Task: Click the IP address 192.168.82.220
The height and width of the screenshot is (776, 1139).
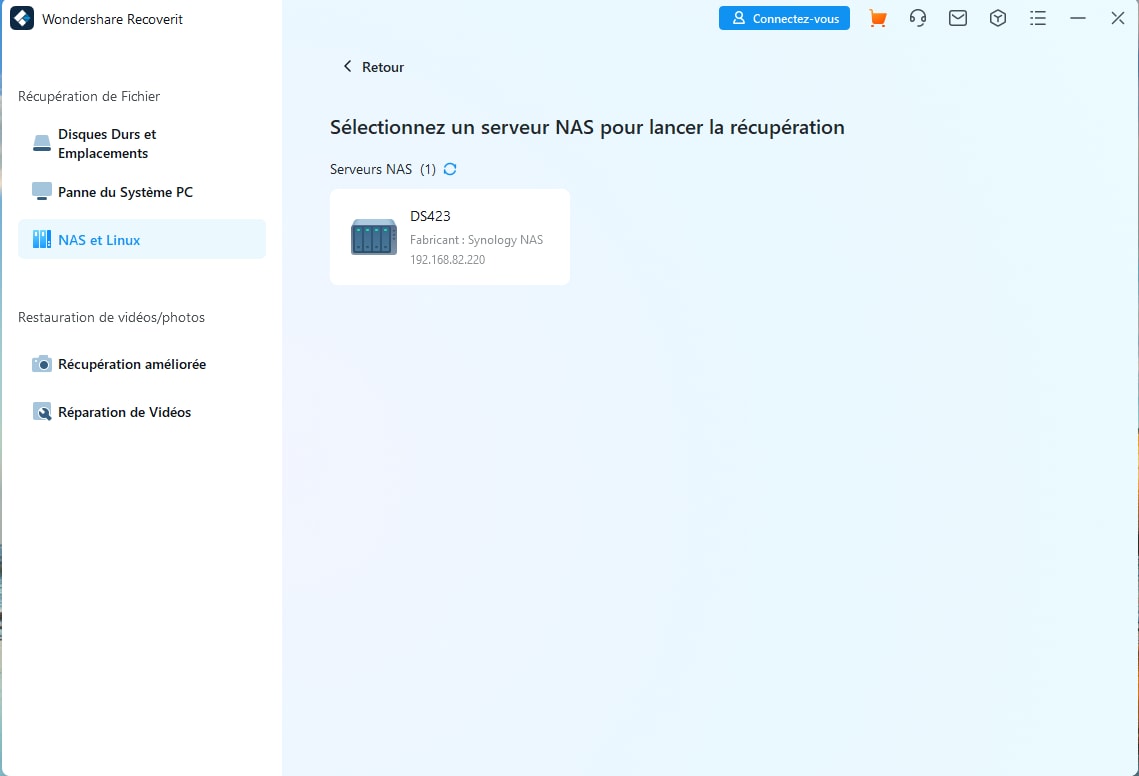Action: pyautogui.click(x=447, y=259)
